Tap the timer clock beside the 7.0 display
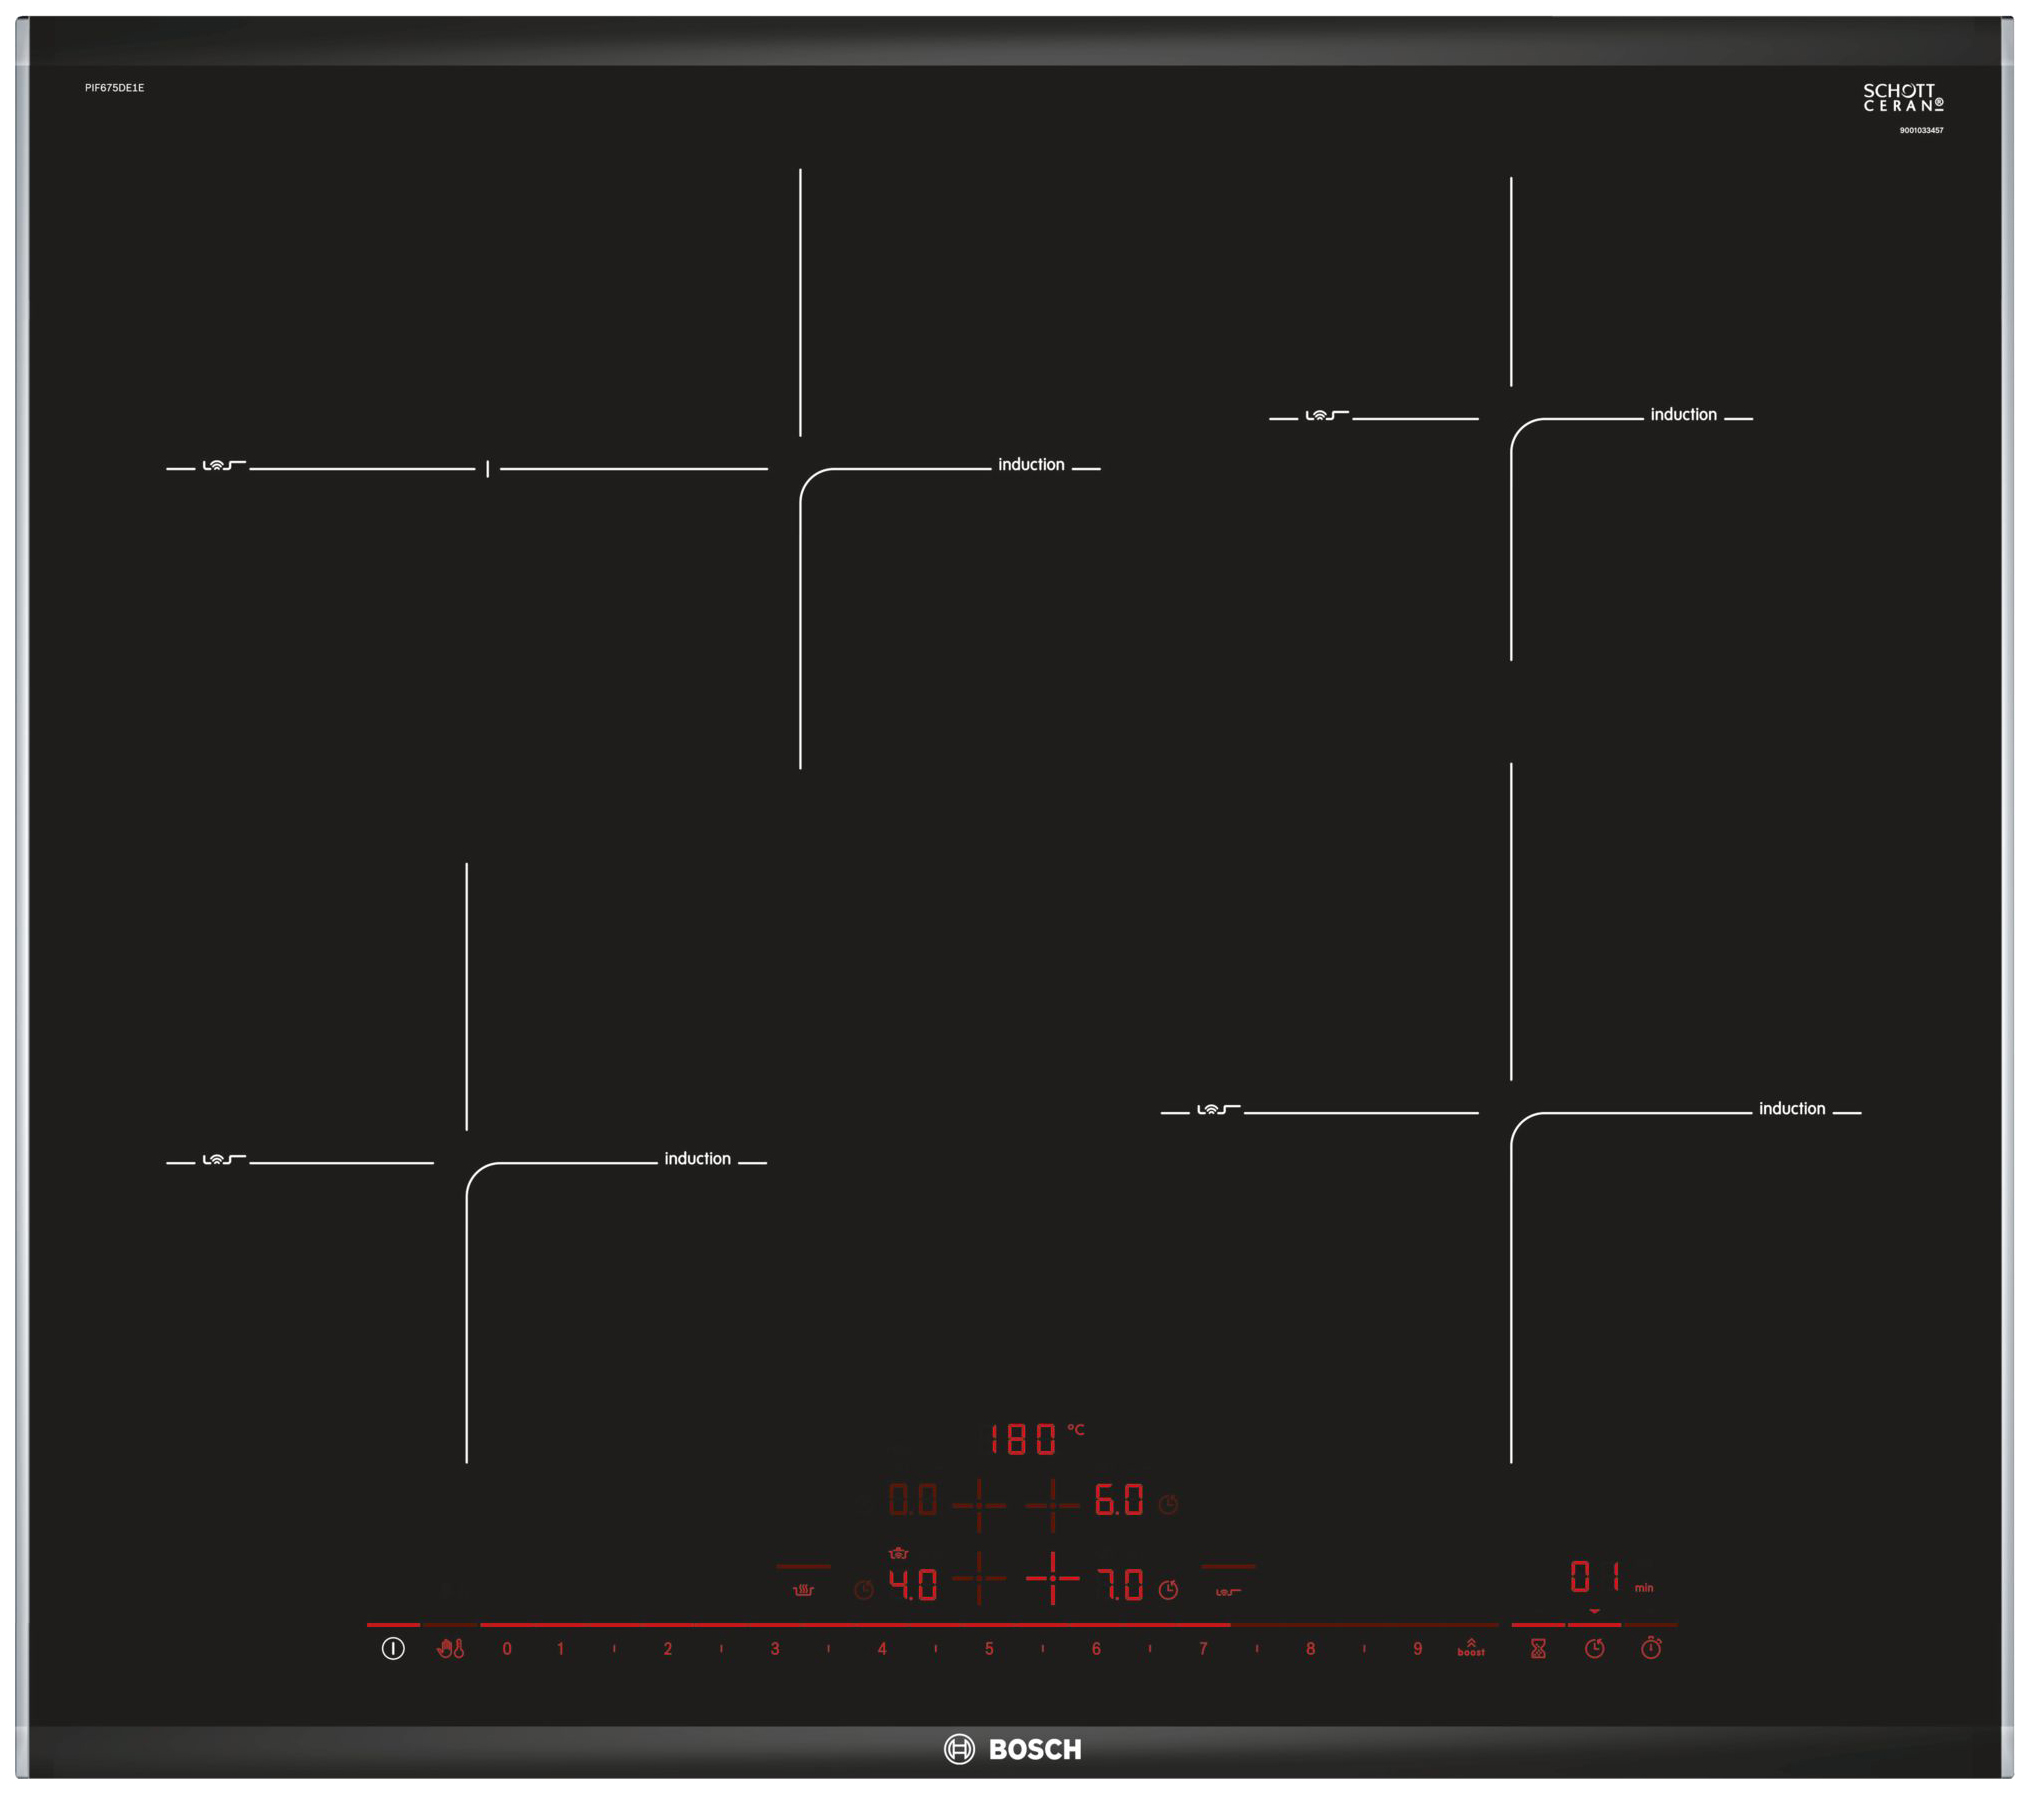Screen dimensions: 2030x1794 (x=1168, y=1589)
